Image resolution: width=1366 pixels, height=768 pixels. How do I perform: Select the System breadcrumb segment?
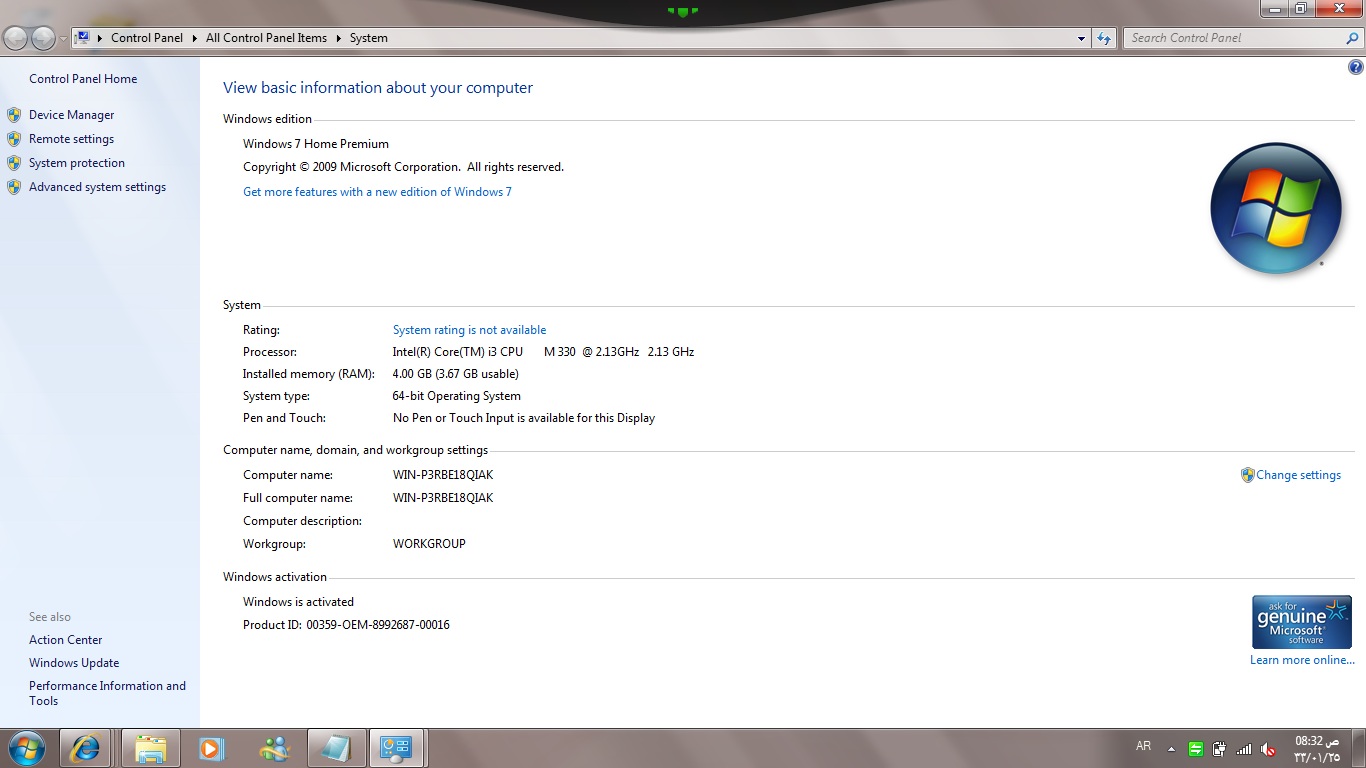(x=369, y=38)
